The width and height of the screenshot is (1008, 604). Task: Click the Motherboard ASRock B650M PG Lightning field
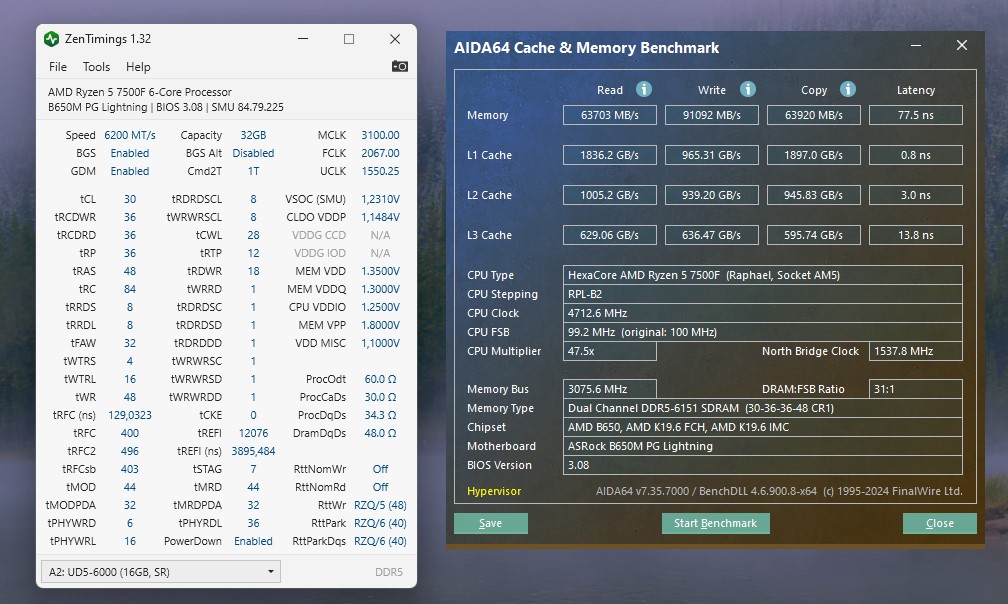[x=762, y=446]
